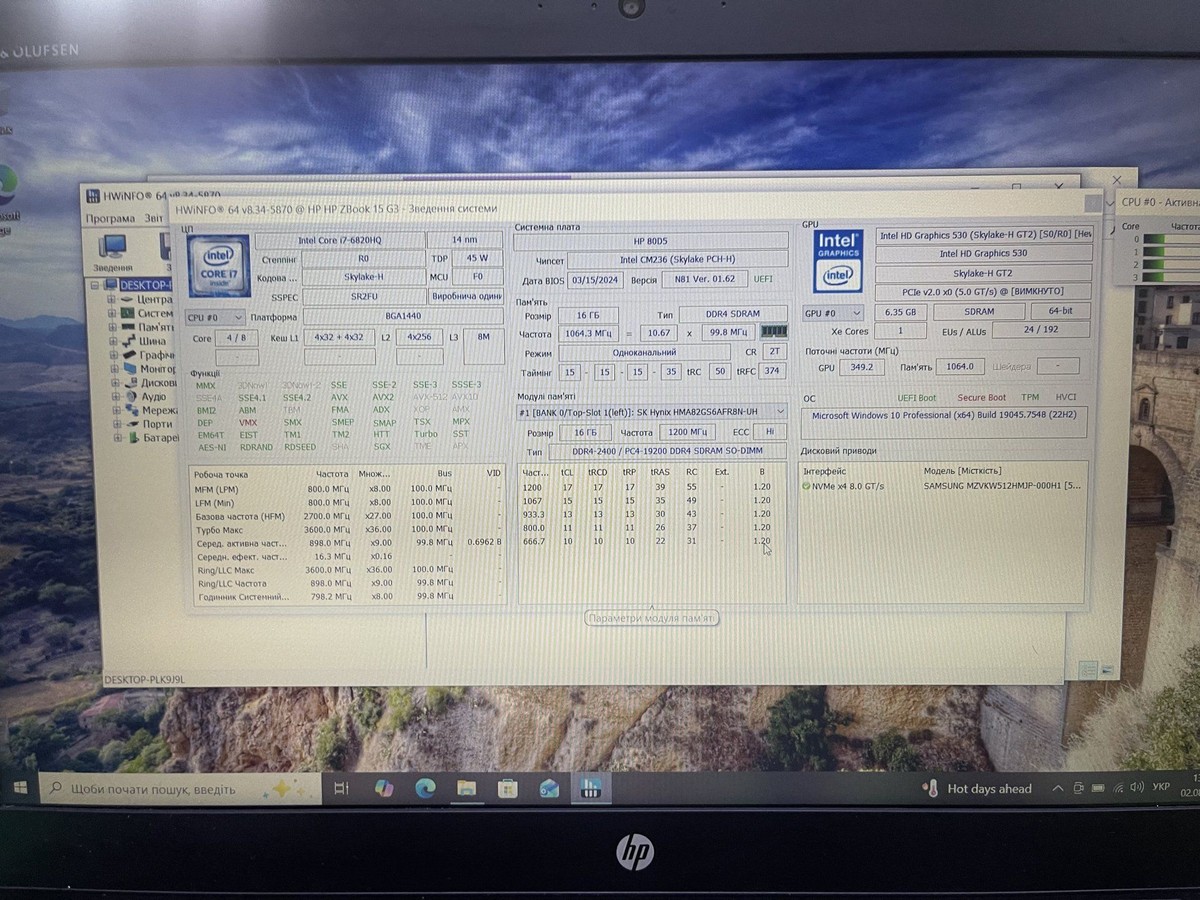Click the Турбо Макс frequency row
The image size is (1200, 900).
[x=347, y=529]
